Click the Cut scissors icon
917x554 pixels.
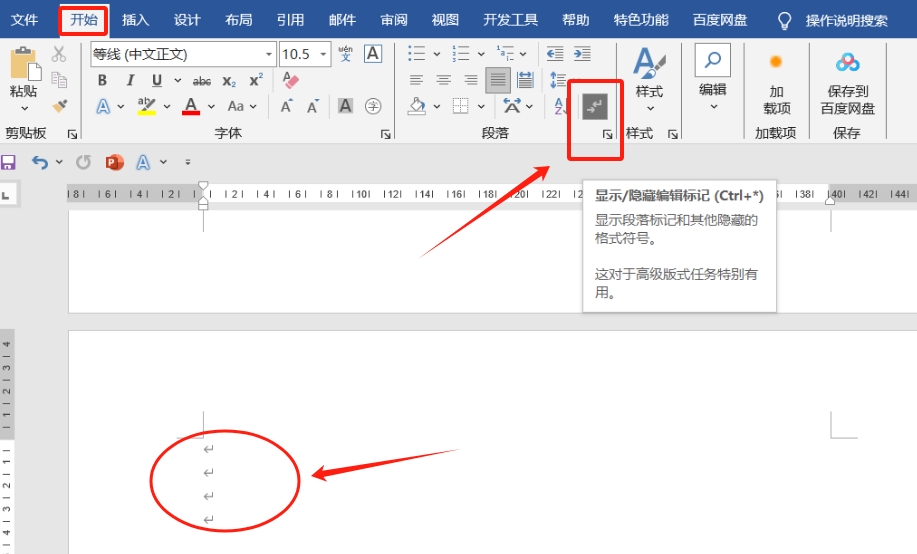coord(58,54)
